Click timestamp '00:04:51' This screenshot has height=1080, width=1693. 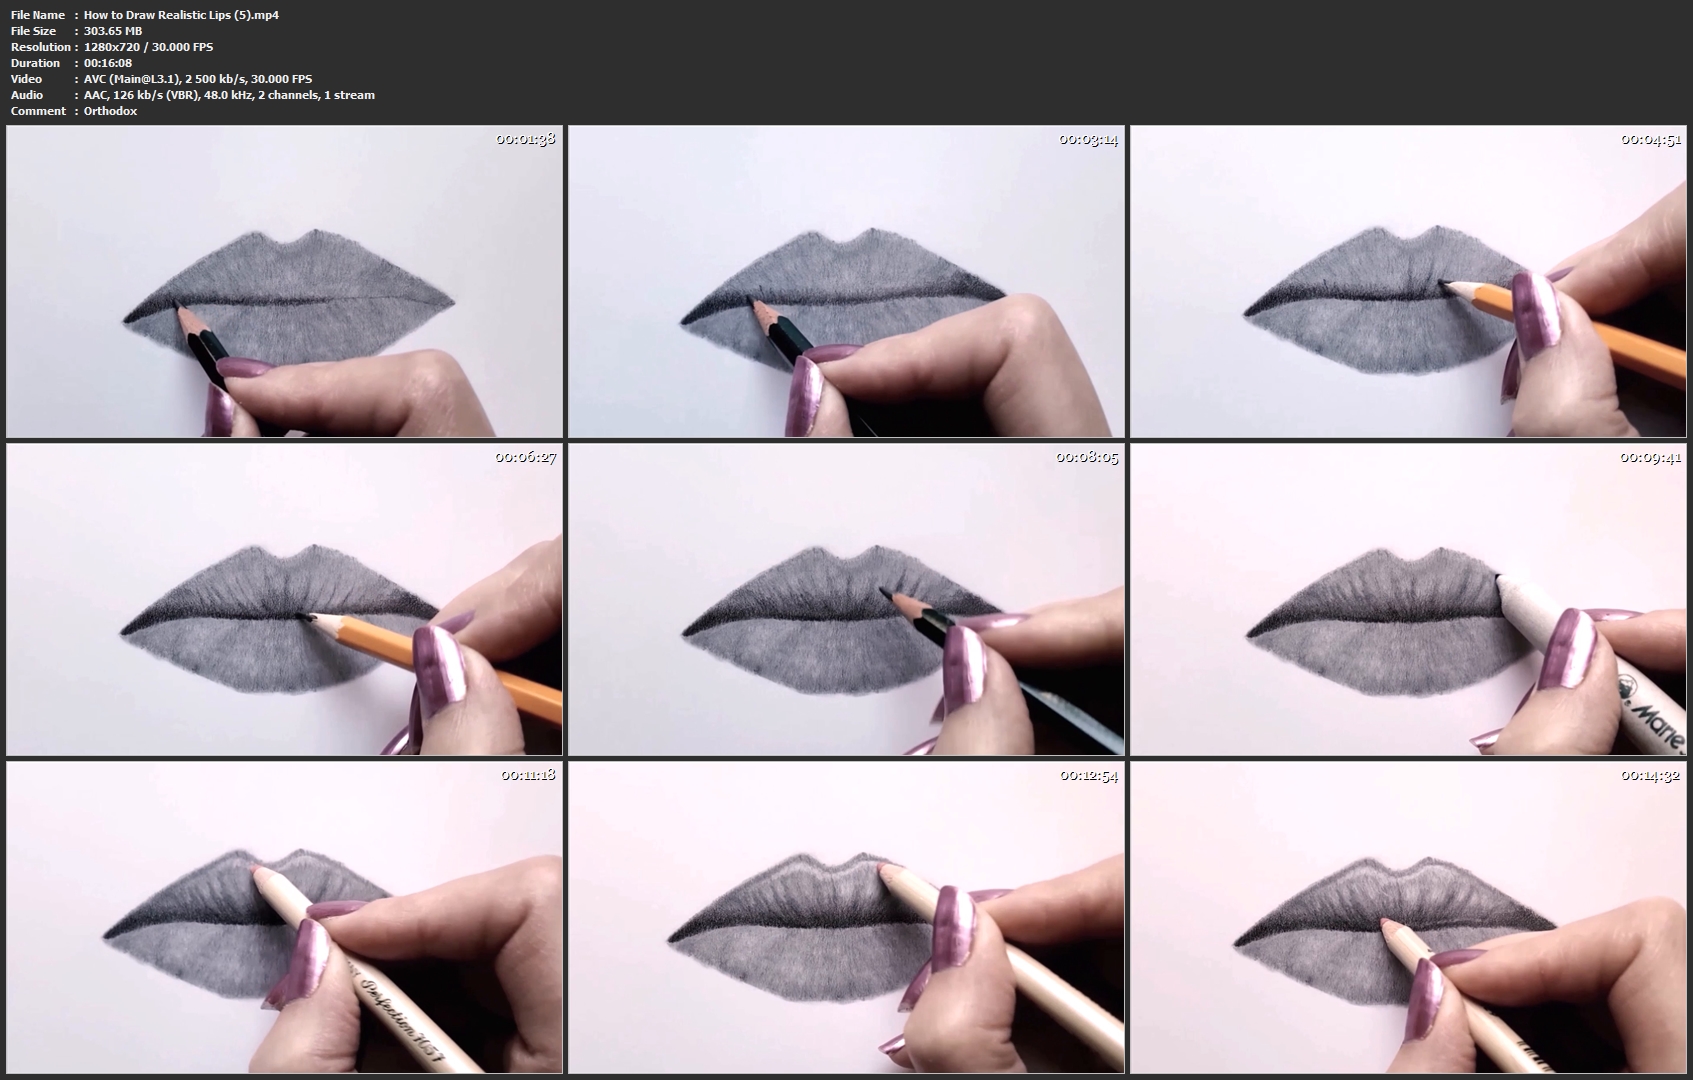pos(1650,139)
